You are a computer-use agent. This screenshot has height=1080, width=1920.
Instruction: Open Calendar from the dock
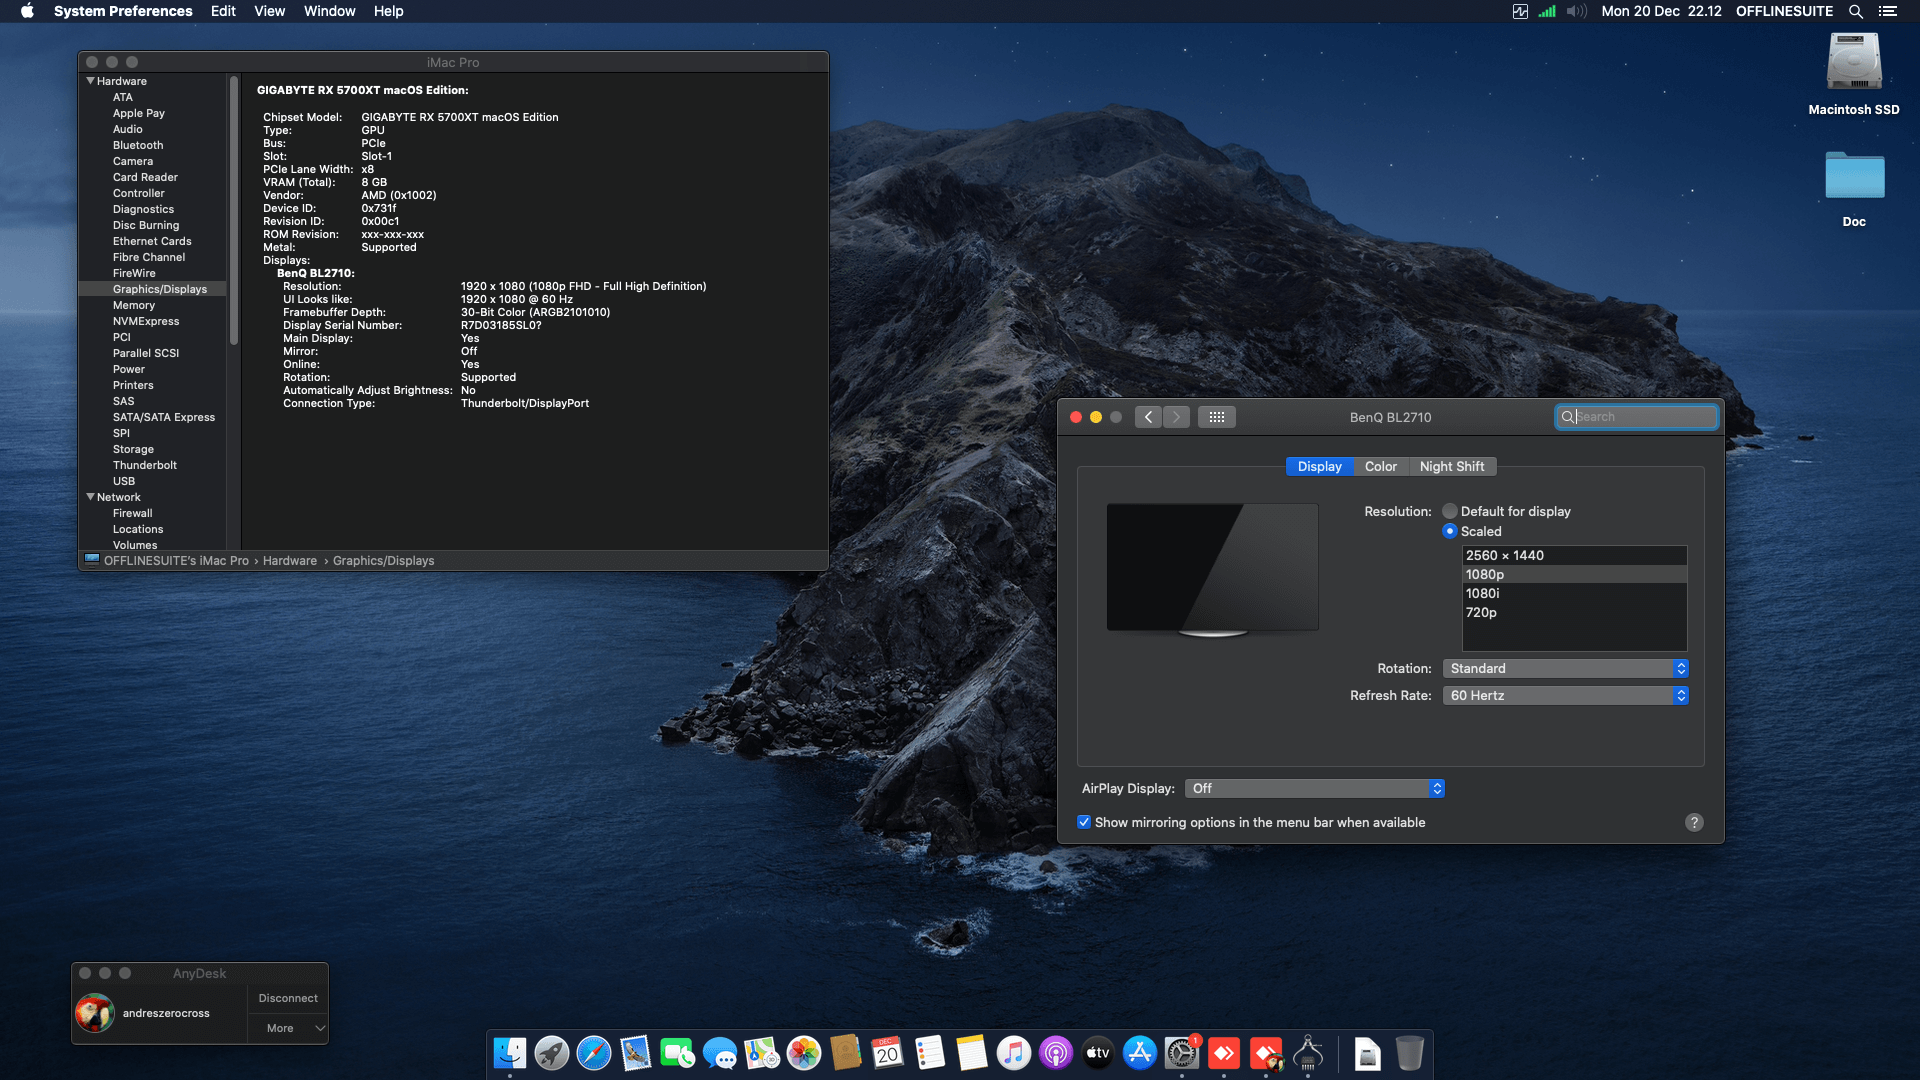click(x=888, y=1053)
